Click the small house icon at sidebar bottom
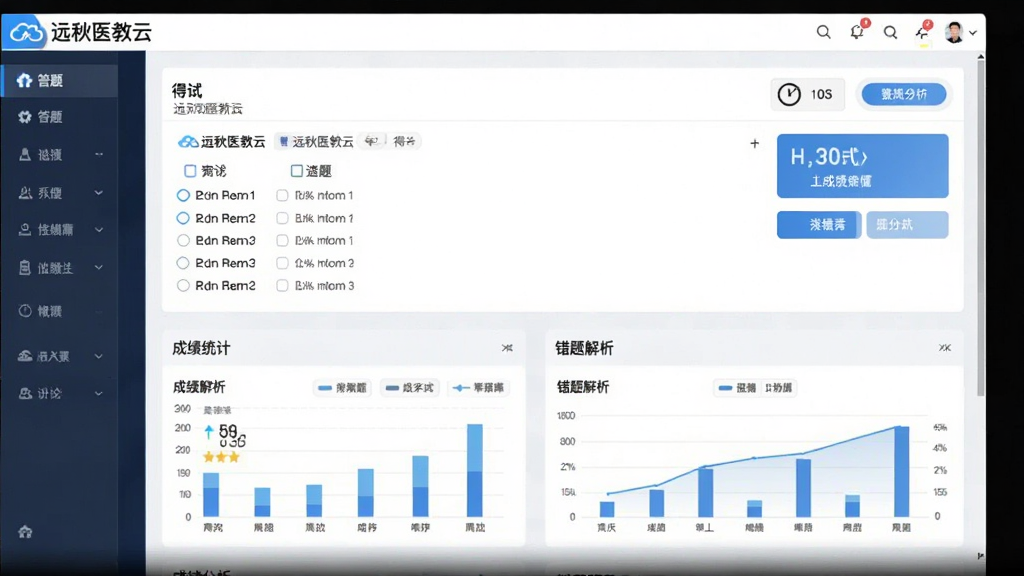1024x576 pixels. coord(25,532)
